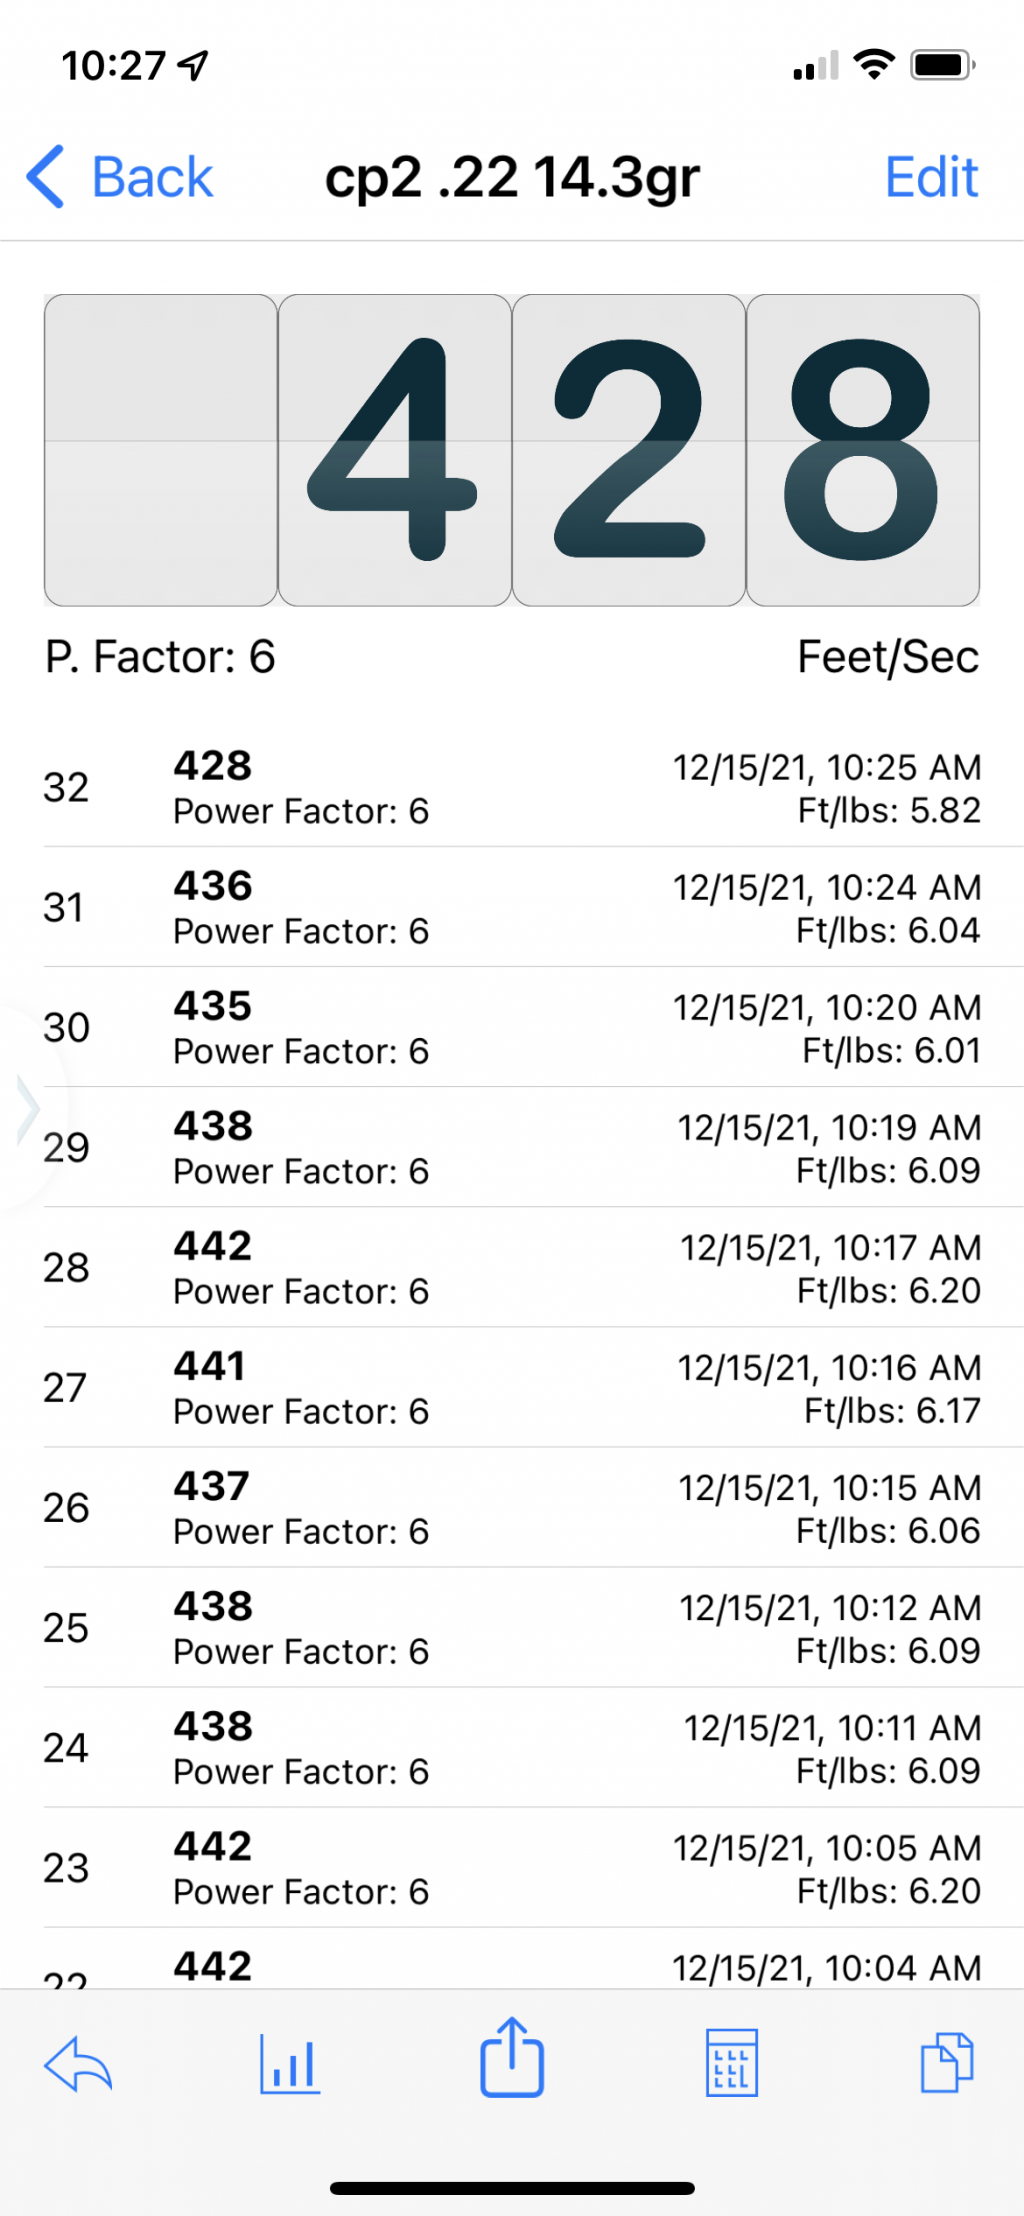1024x2216 pixels.
Task: Tap the Feet/Sec unit label
Action: (888, 657)
